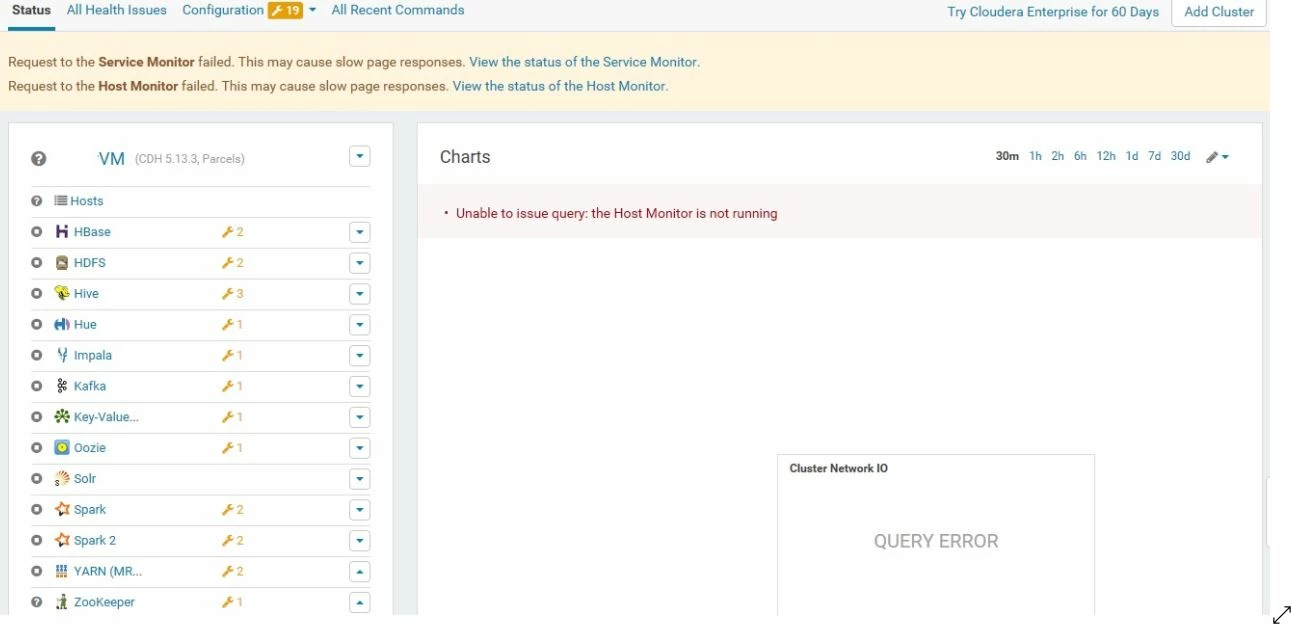Open the Charts pencil edit dropdown

(x=1217, y=157)
